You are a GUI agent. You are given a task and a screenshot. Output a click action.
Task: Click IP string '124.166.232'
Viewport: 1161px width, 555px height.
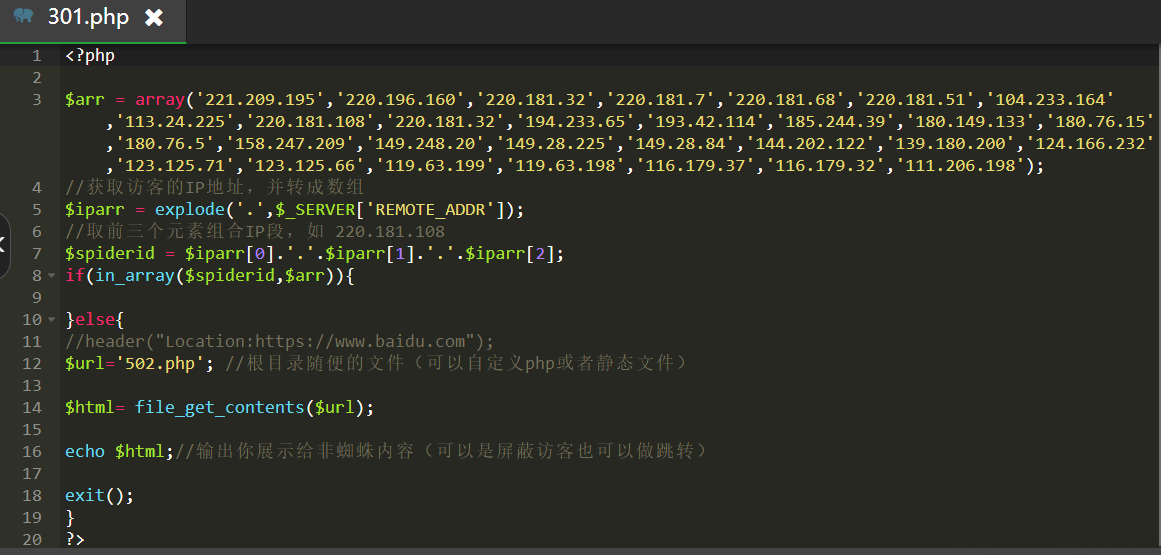(1089, 144)
